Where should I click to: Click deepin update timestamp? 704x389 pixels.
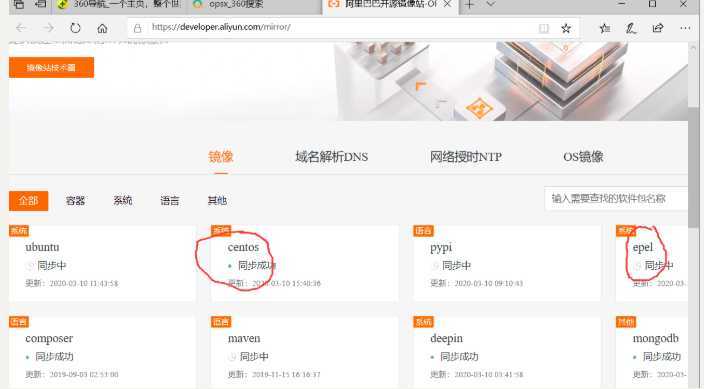477,375
